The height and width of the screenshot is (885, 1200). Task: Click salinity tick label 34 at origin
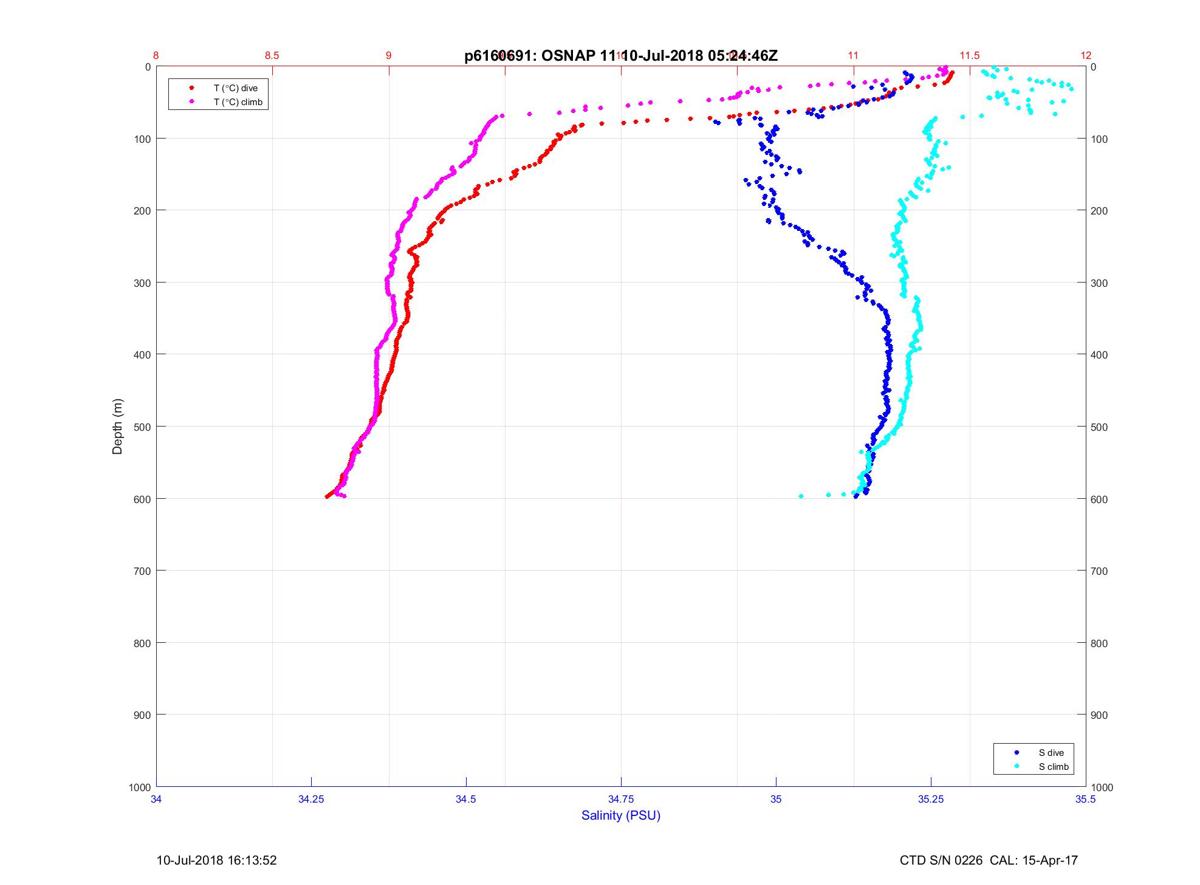pos(157,799)
